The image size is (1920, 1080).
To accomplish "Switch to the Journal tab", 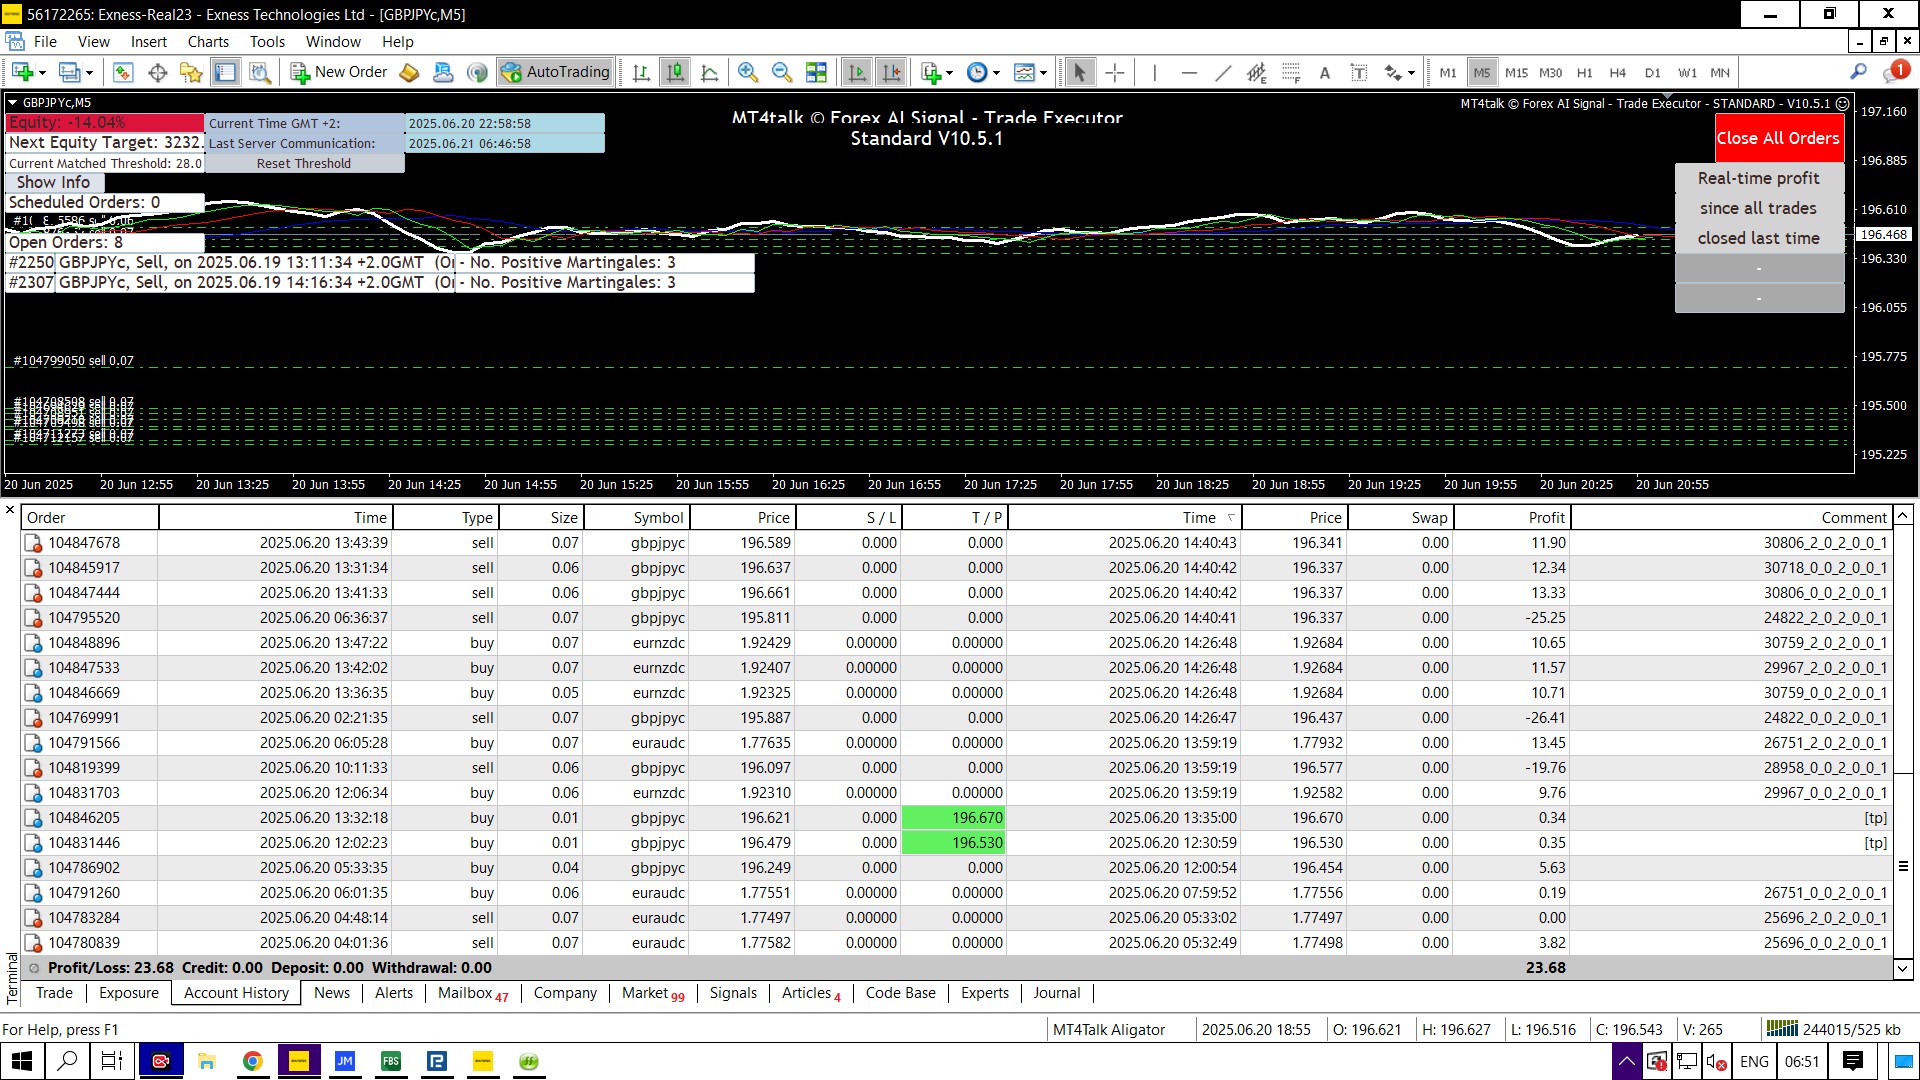I will coord(1056,993).
